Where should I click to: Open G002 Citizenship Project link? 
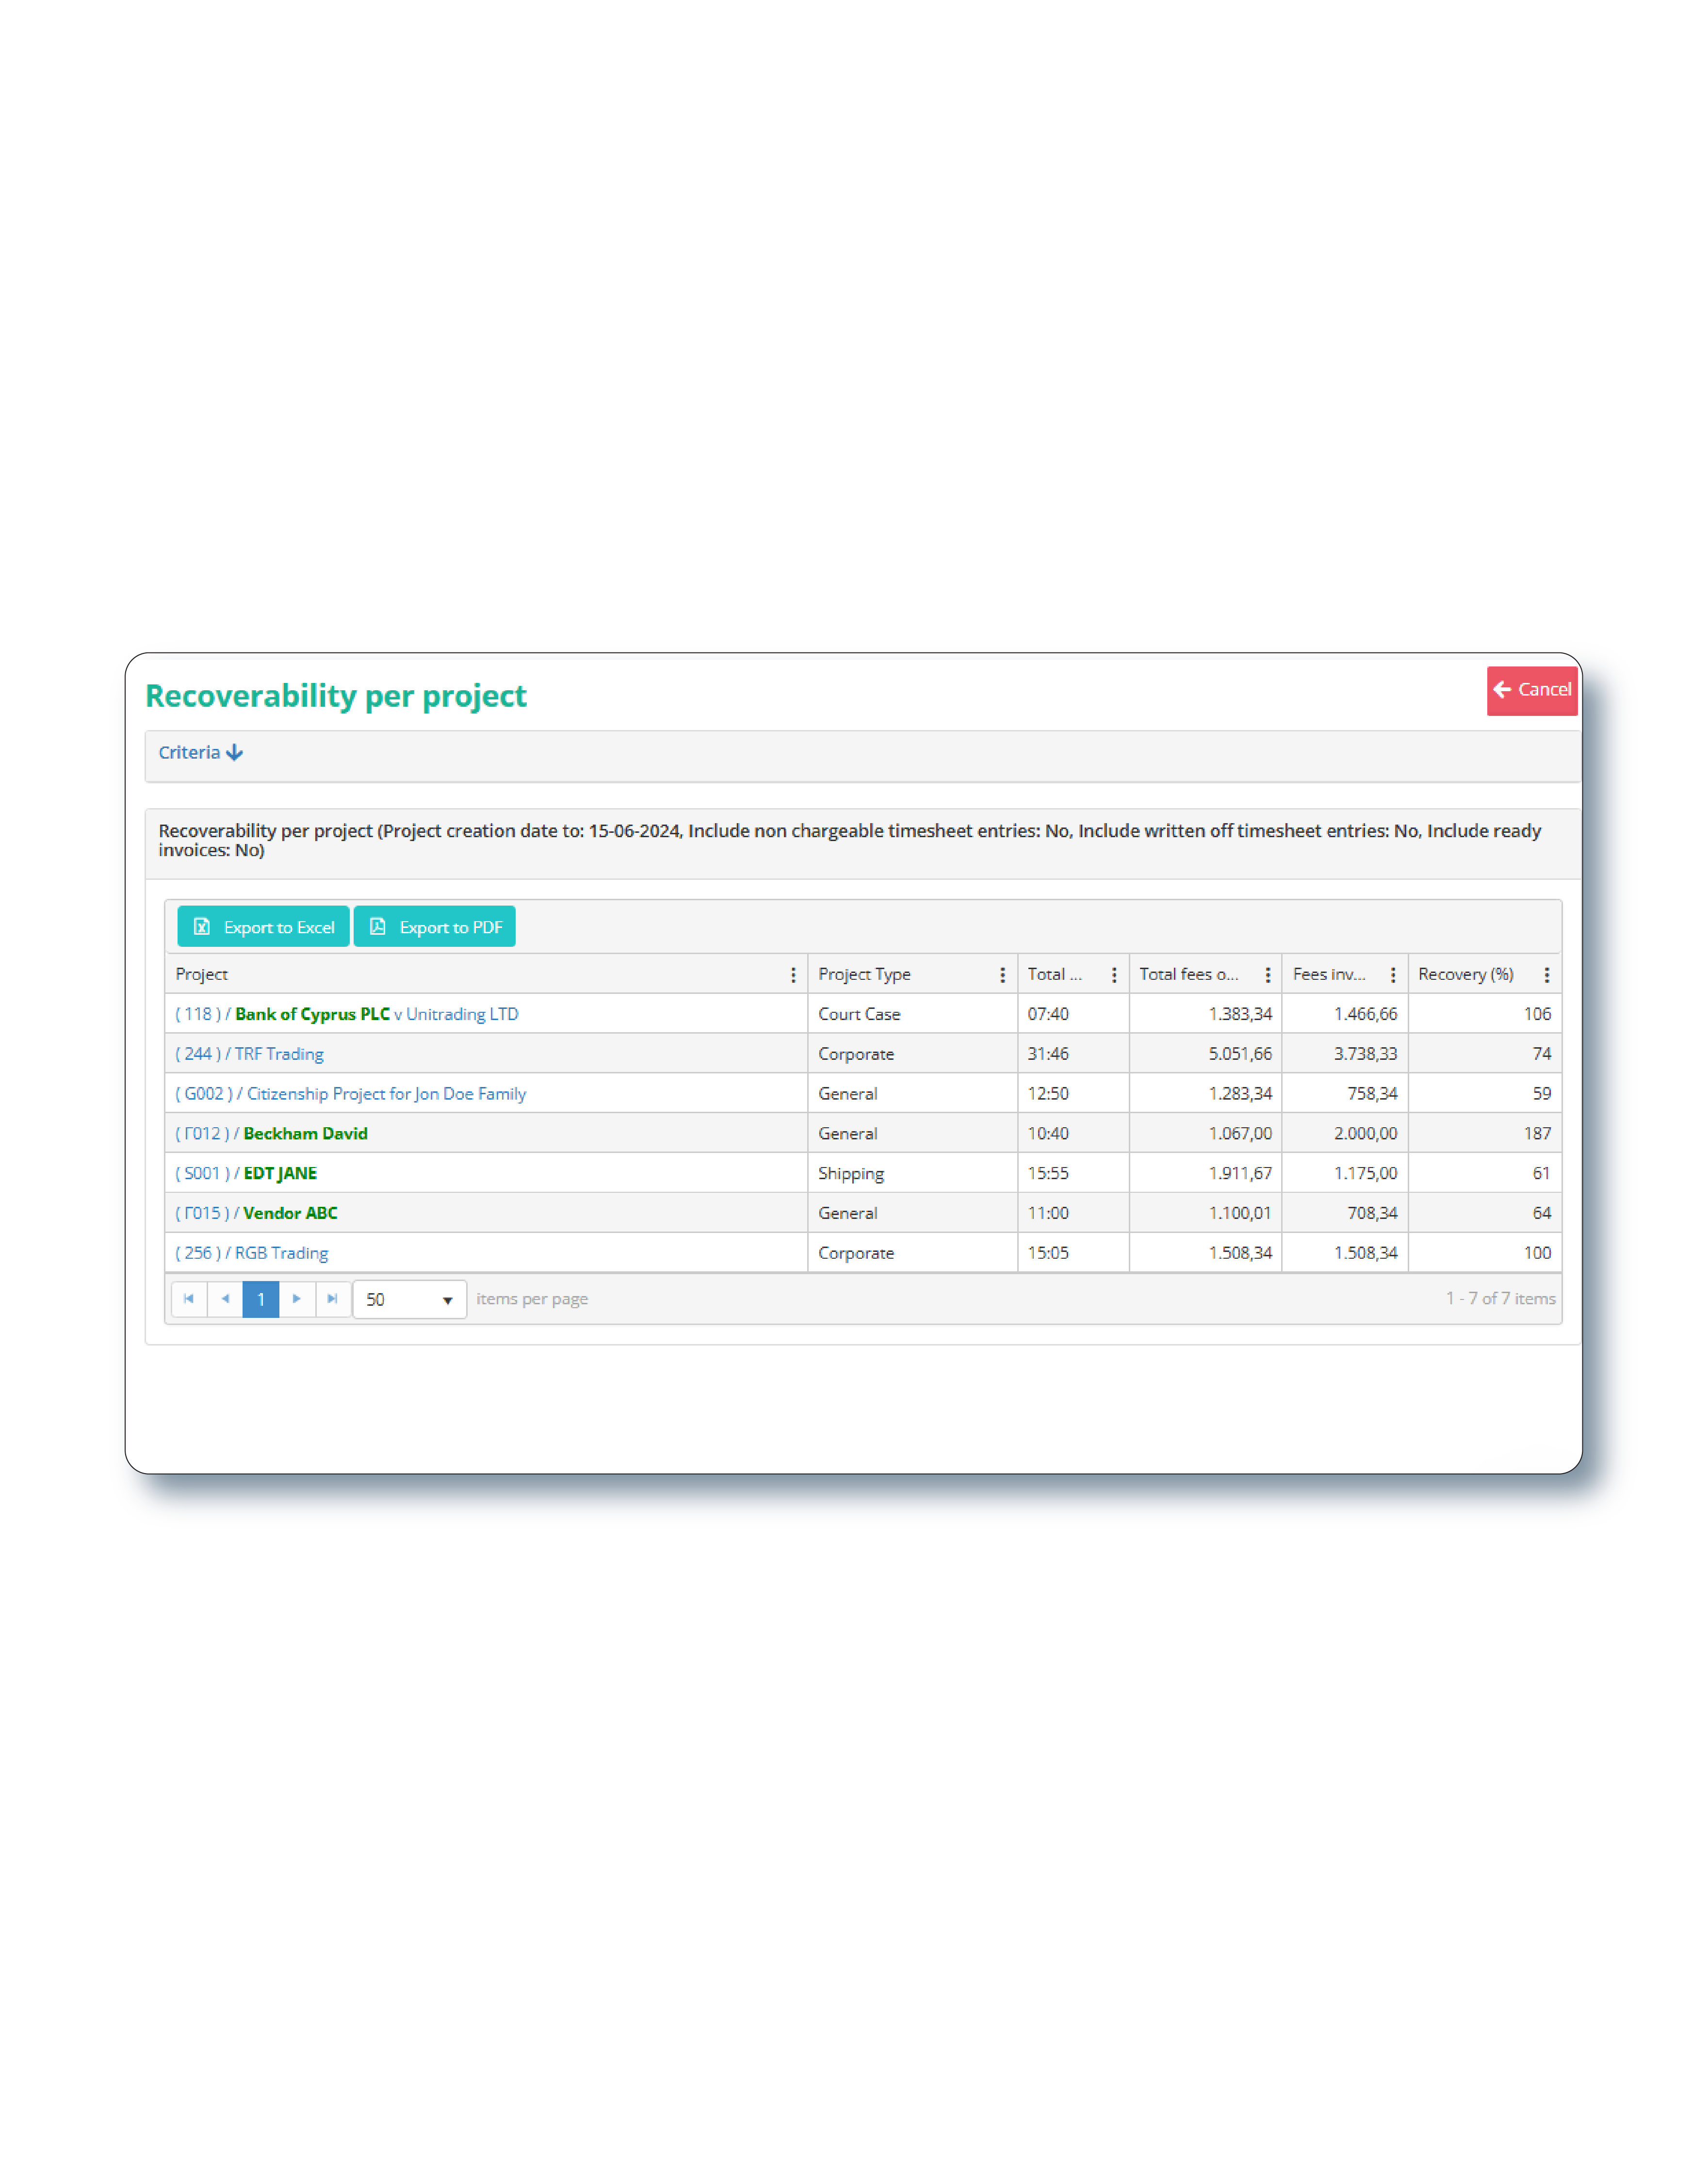(351, 1094)
